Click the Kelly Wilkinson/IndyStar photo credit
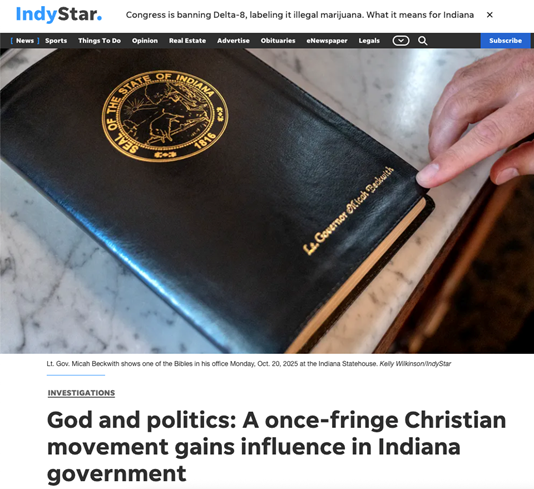The width and height of the screenshot is (534, 489). click(x=415, y=364)
